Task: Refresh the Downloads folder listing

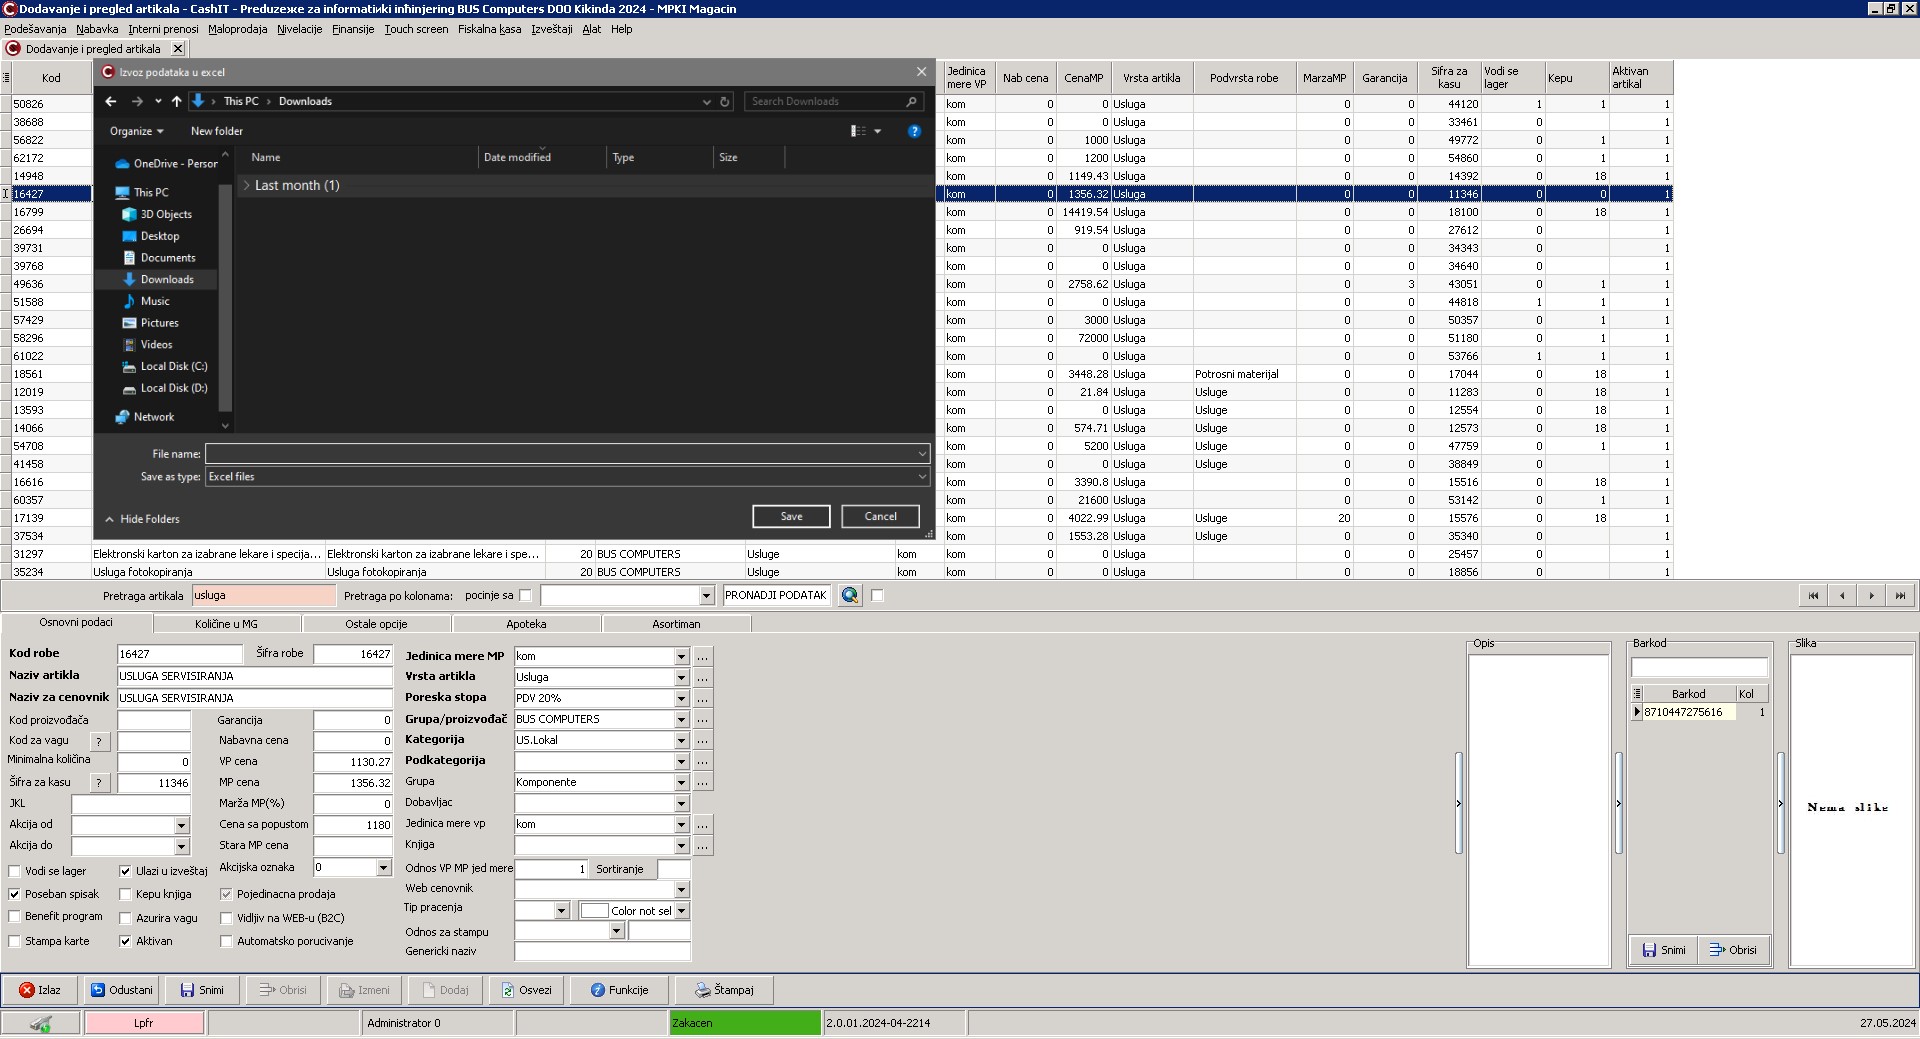Action: pos(725,101)
